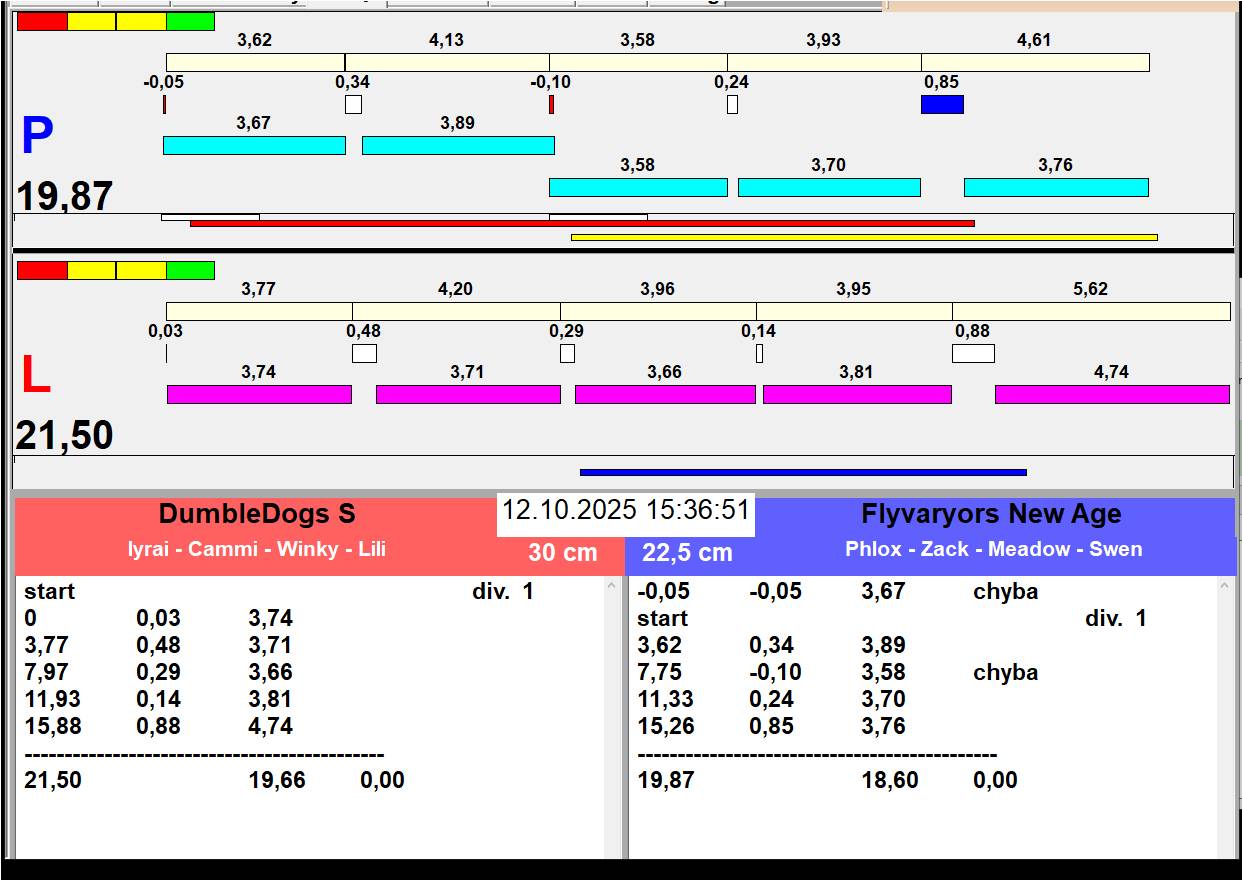This screenshot has width=1242, height=880.
Task: Click the green start light in lane L
Action: click(190, 270)
